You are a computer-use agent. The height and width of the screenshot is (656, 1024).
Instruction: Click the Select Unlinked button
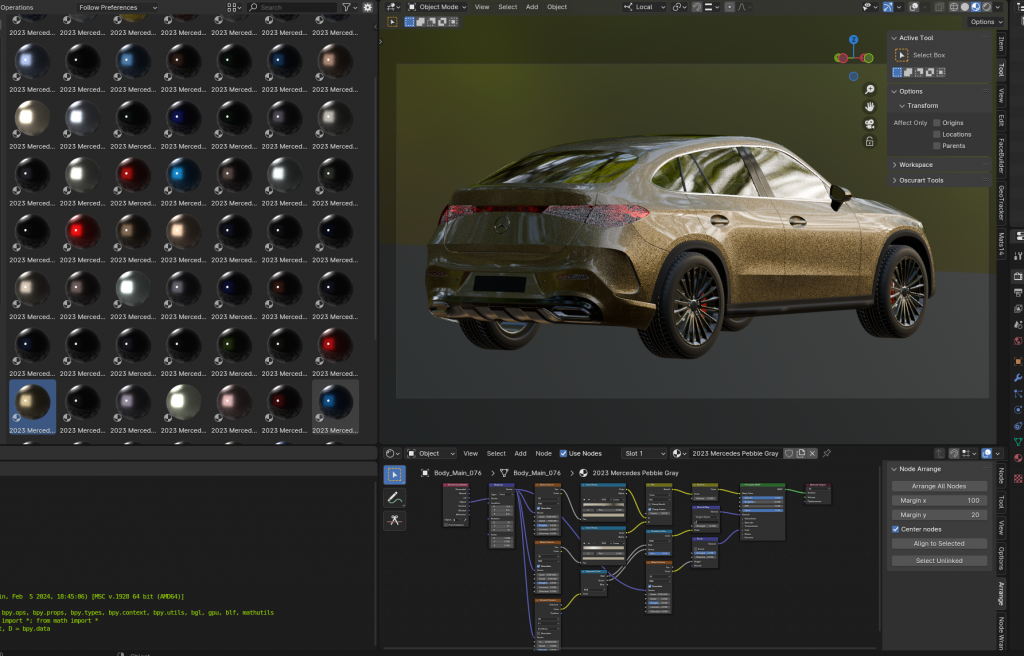pos(939,560)
